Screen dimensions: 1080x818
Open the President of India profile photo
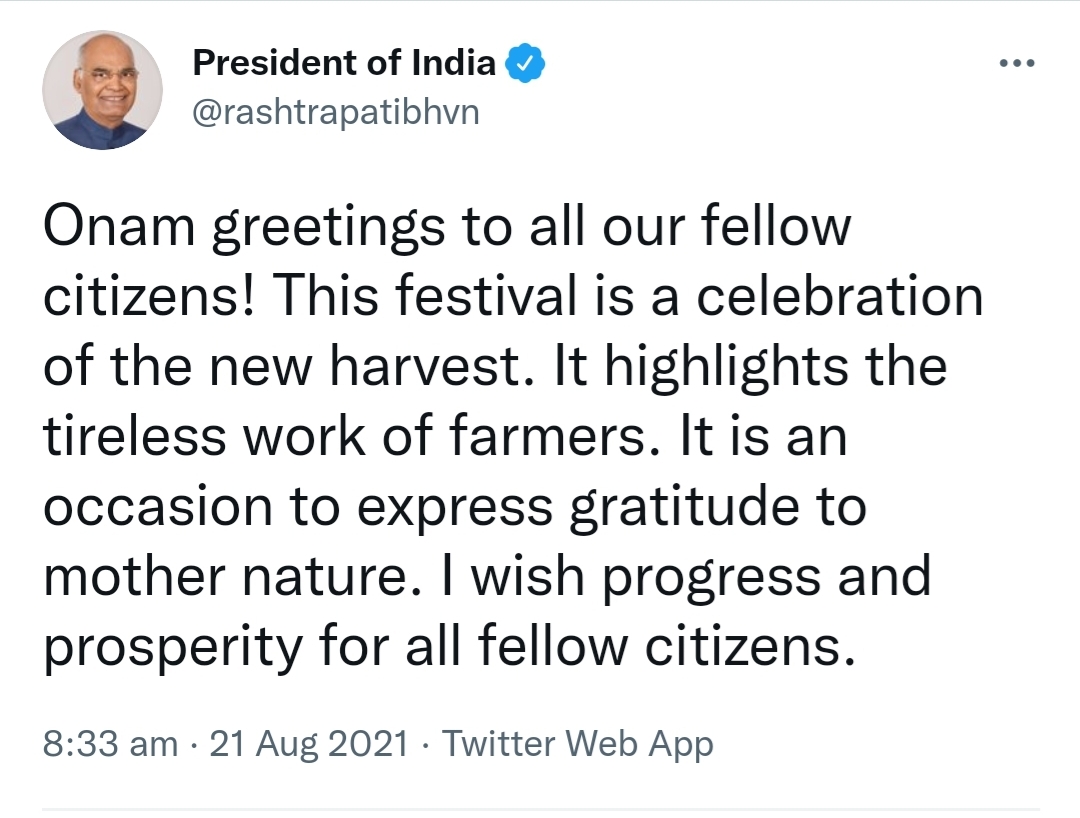103,90
